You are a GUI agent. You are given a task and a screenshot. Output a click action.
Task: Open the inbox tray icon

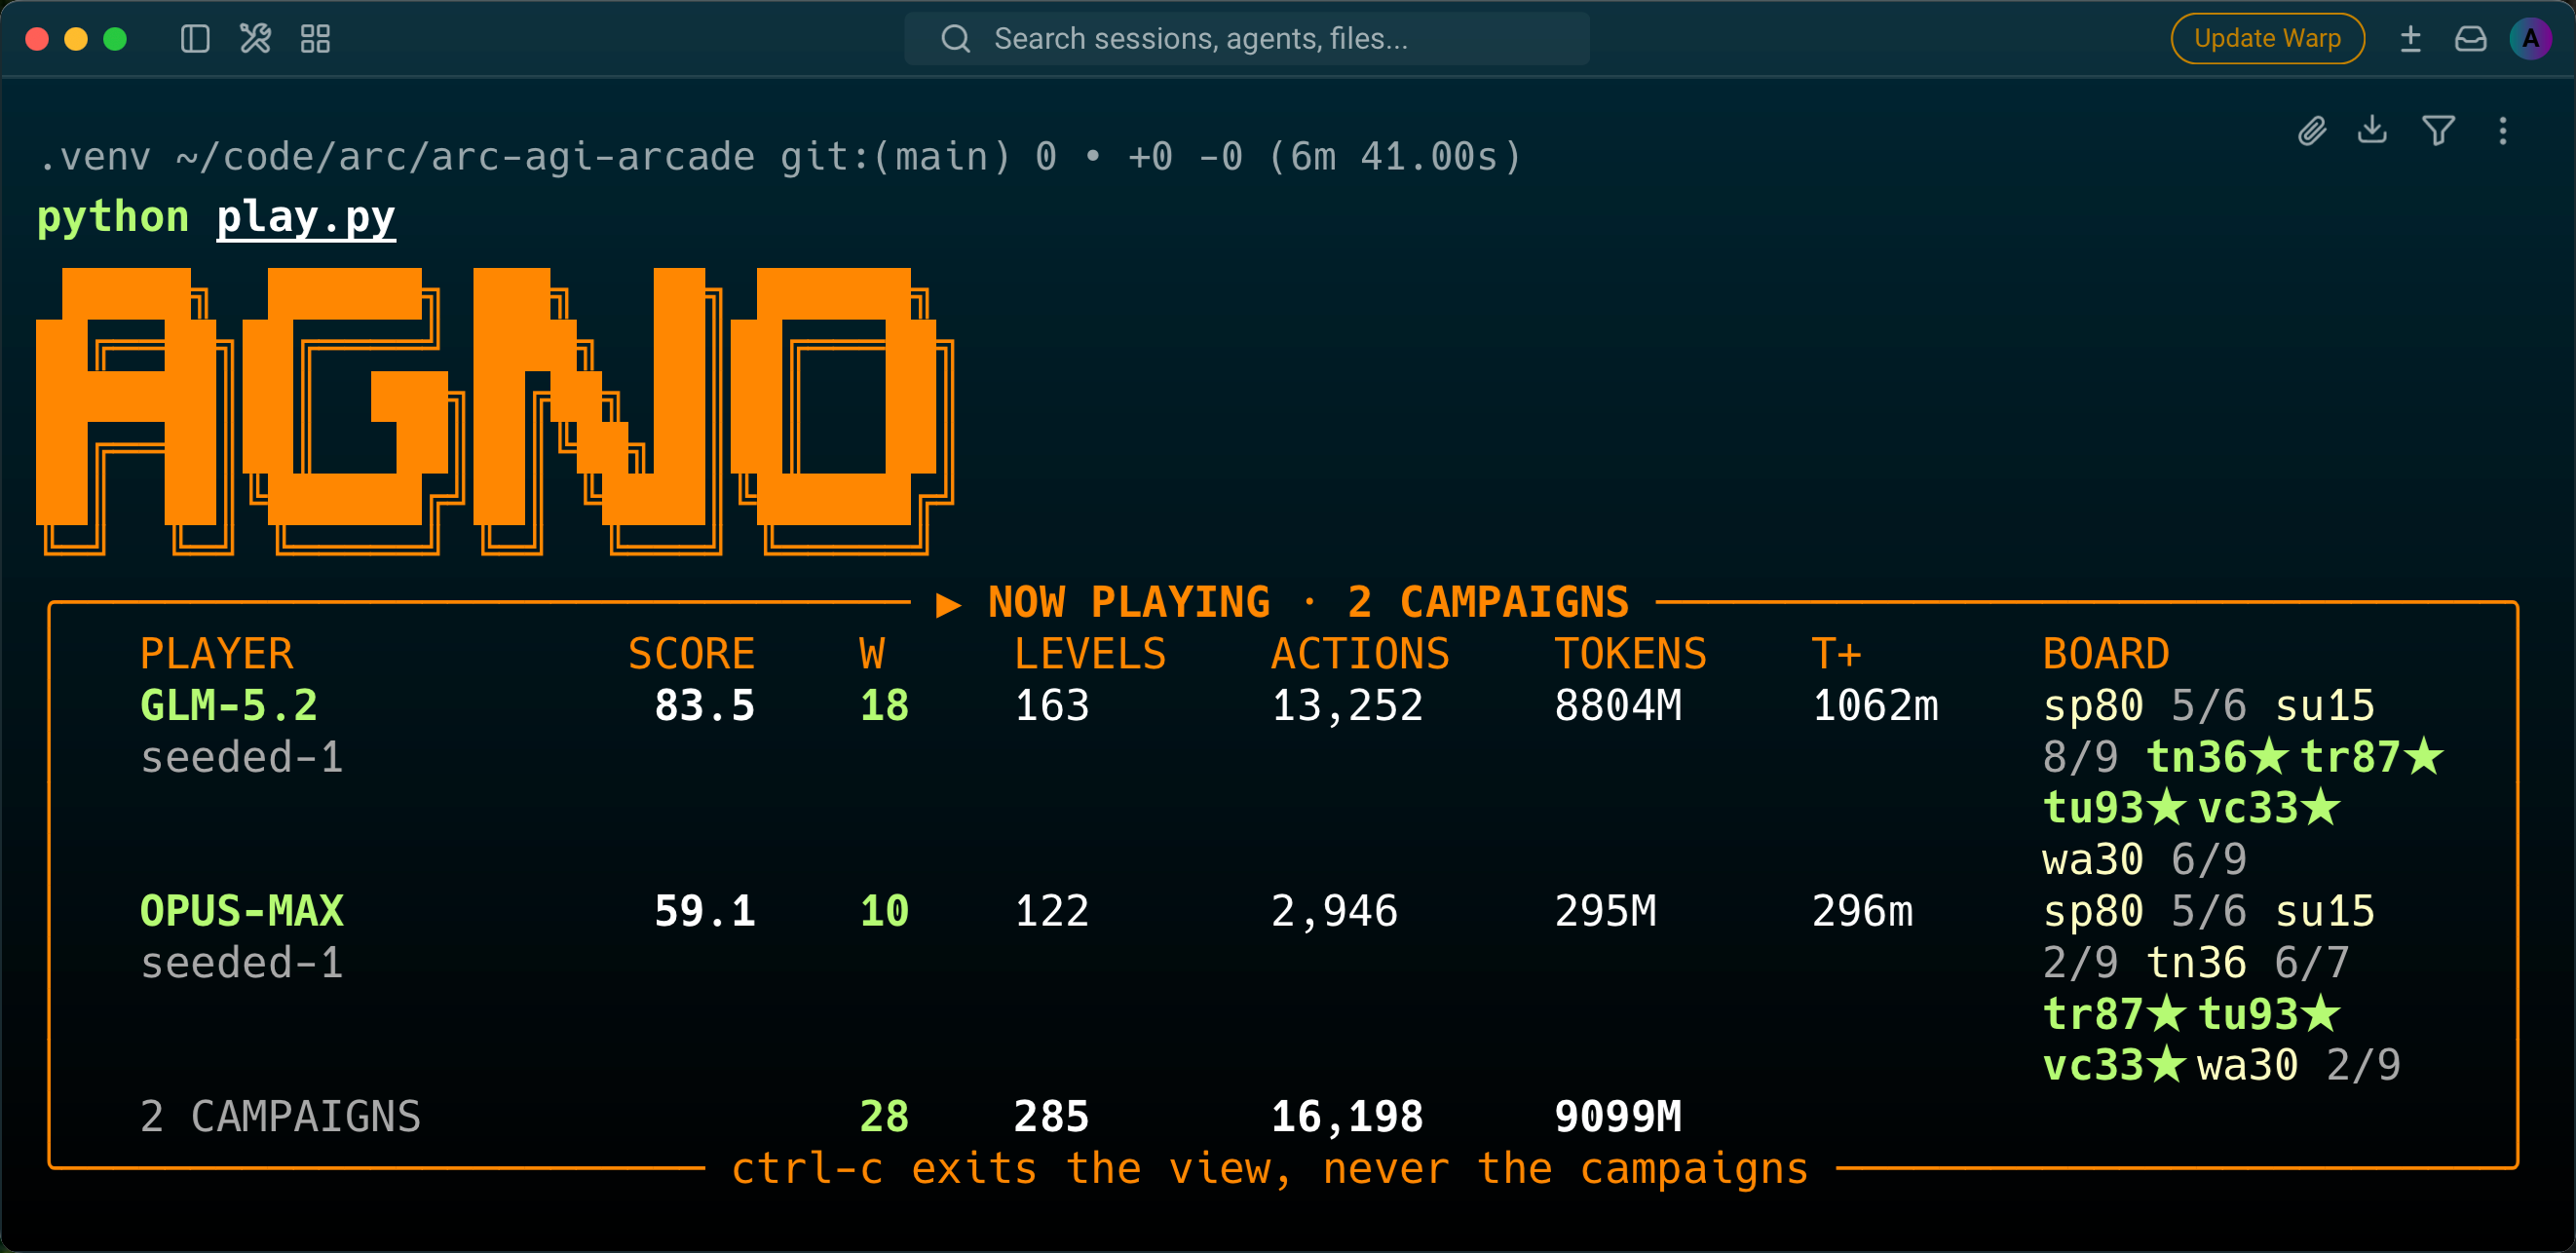[2470, 39]
